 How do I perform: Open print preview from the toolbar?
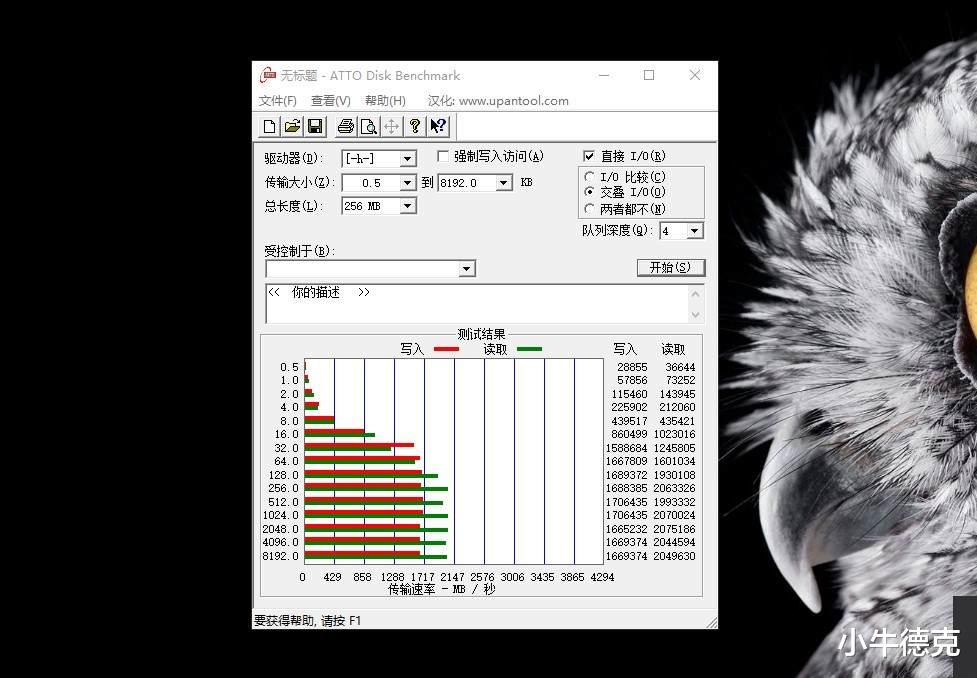point(368,126)
